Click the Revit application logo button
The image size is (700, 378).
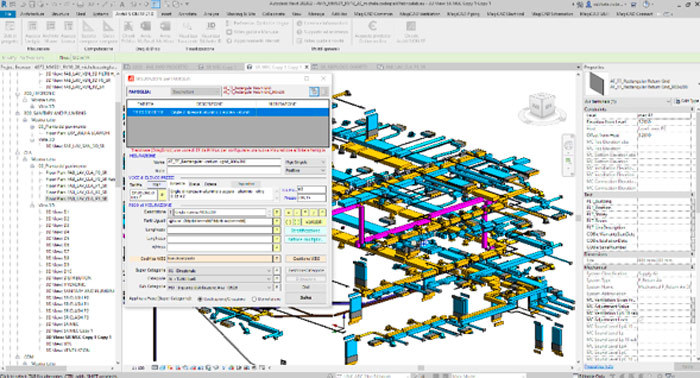(4, 4)
